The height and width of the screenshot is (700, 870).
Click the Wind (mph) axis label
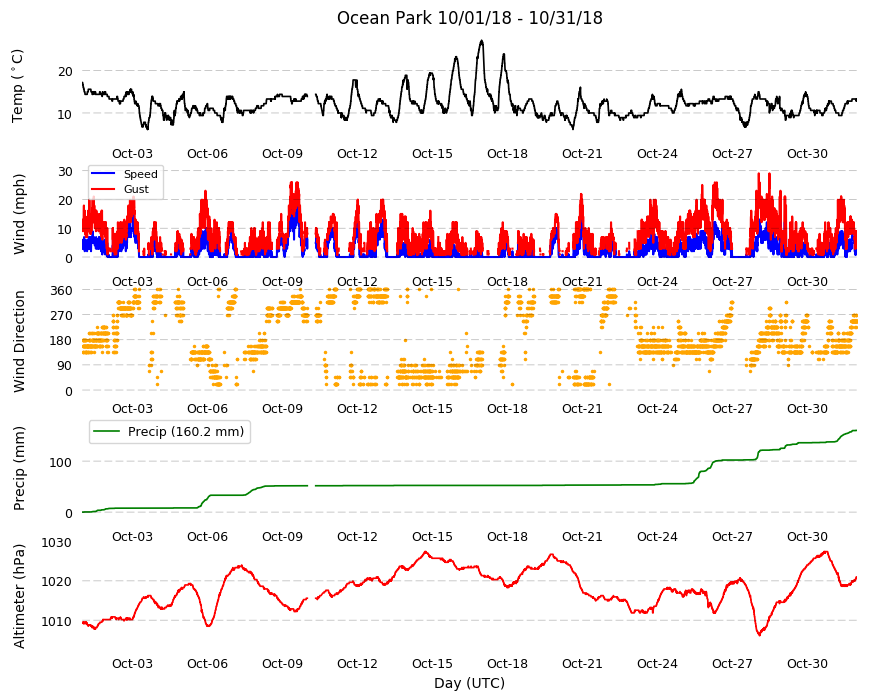point(19,214)
